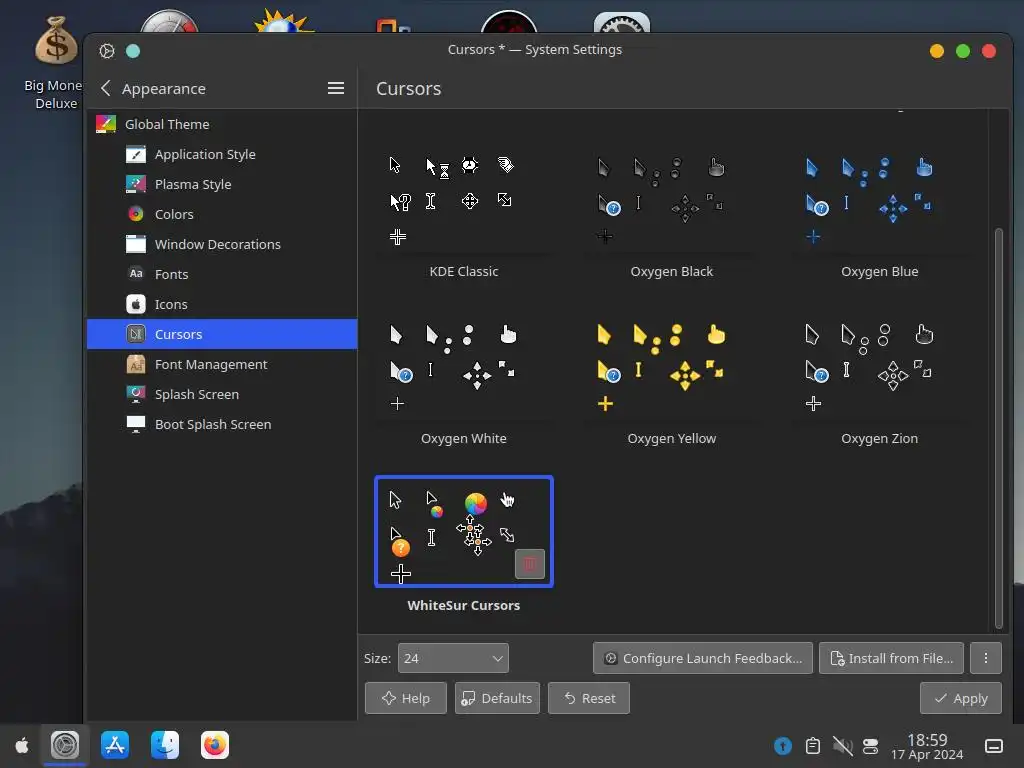This screenshot has height=768, width=1024.
Task: Open Splash Screen icon
Action: [136, 394]
